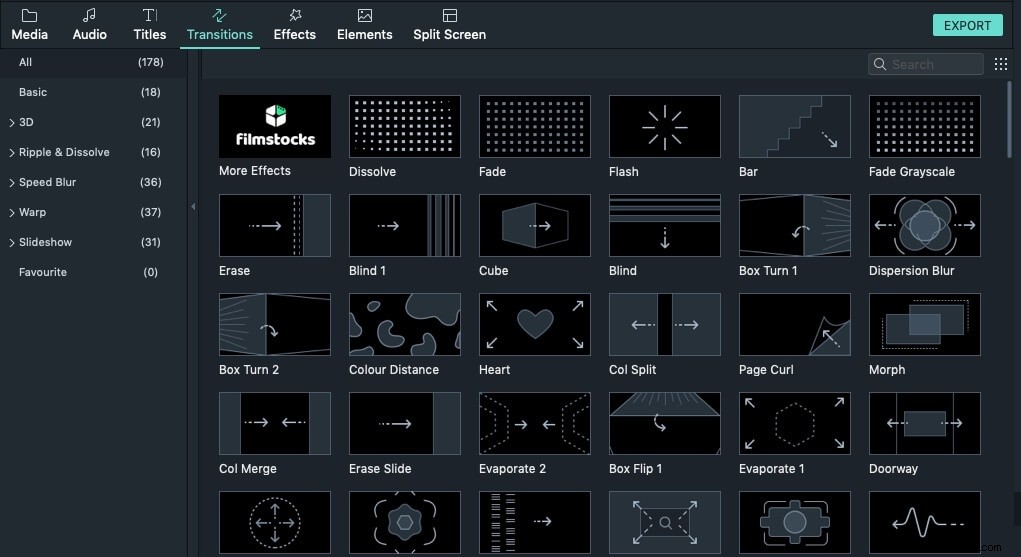Open the Elements tab

click(365, 25)
